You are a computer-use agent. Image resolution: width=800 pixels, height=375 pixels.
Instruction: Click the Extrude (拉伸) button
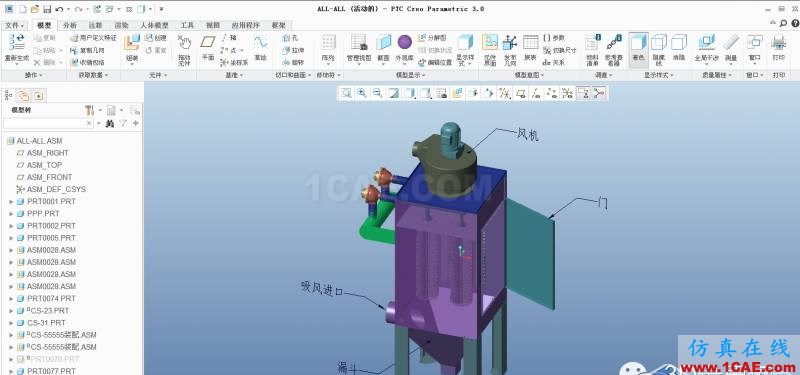pos(293,50)
